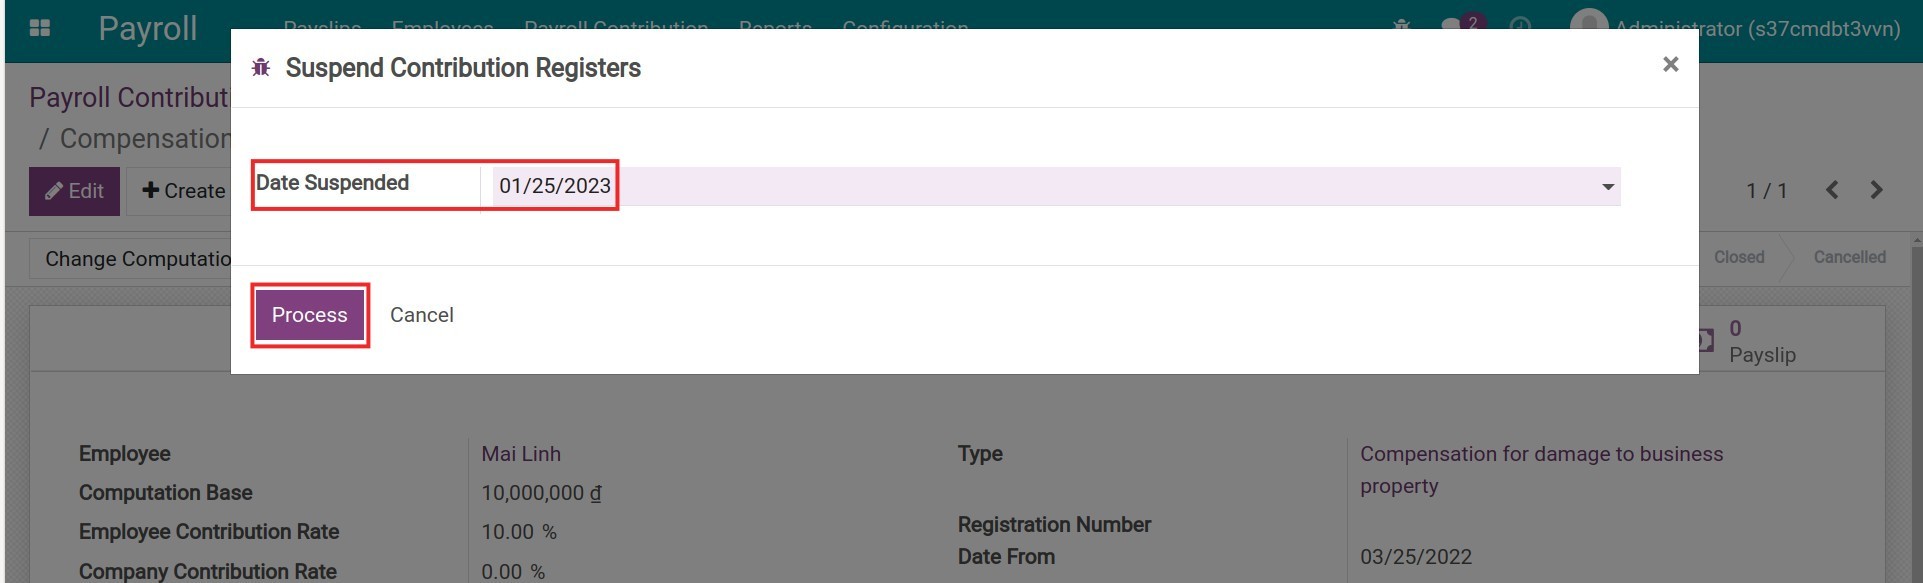Screen dimensions: 1923x583
Task: Click the Edit button with pencil icon
Action: [74, 191]
